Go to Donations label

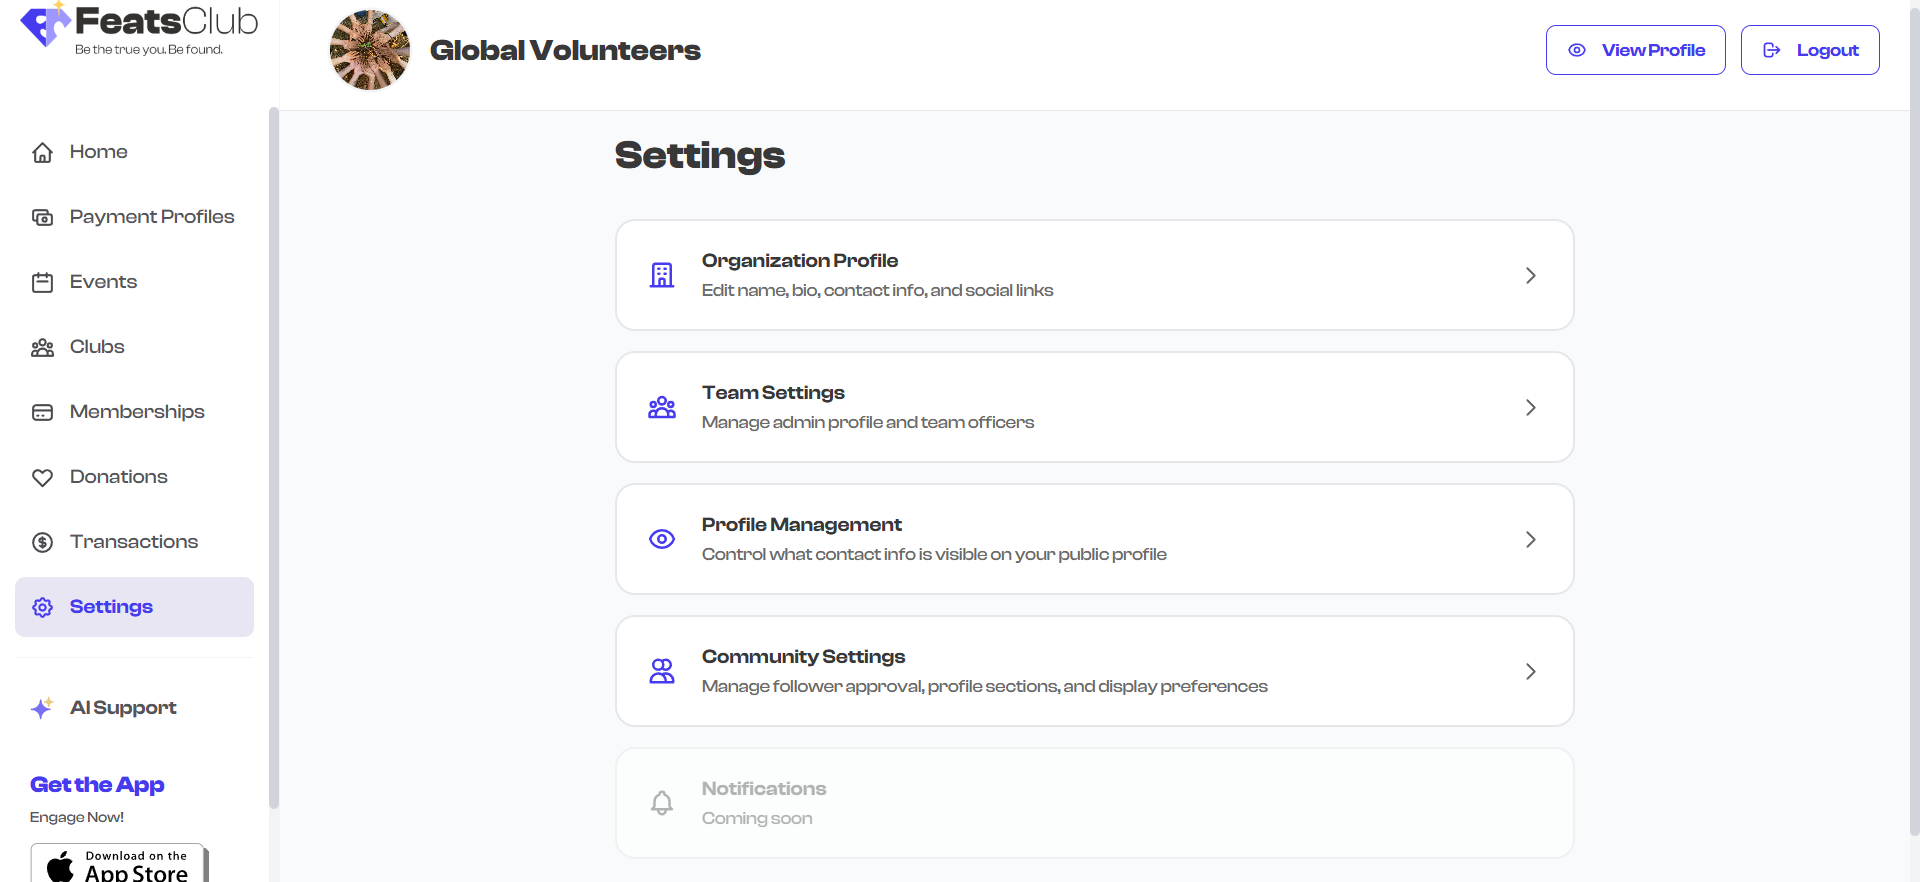click(119, 477)
